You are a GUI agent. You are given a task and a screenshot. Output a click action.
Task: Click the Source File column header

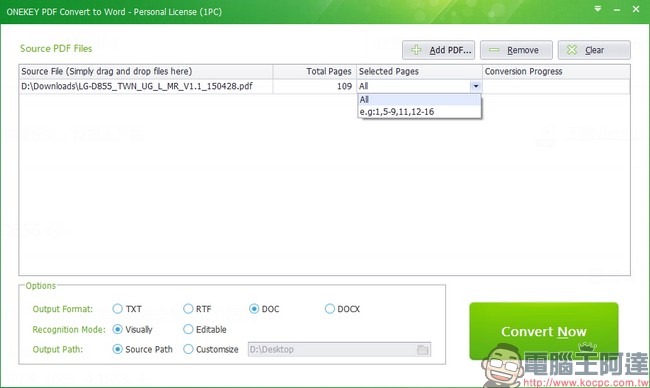pos(146,71)
